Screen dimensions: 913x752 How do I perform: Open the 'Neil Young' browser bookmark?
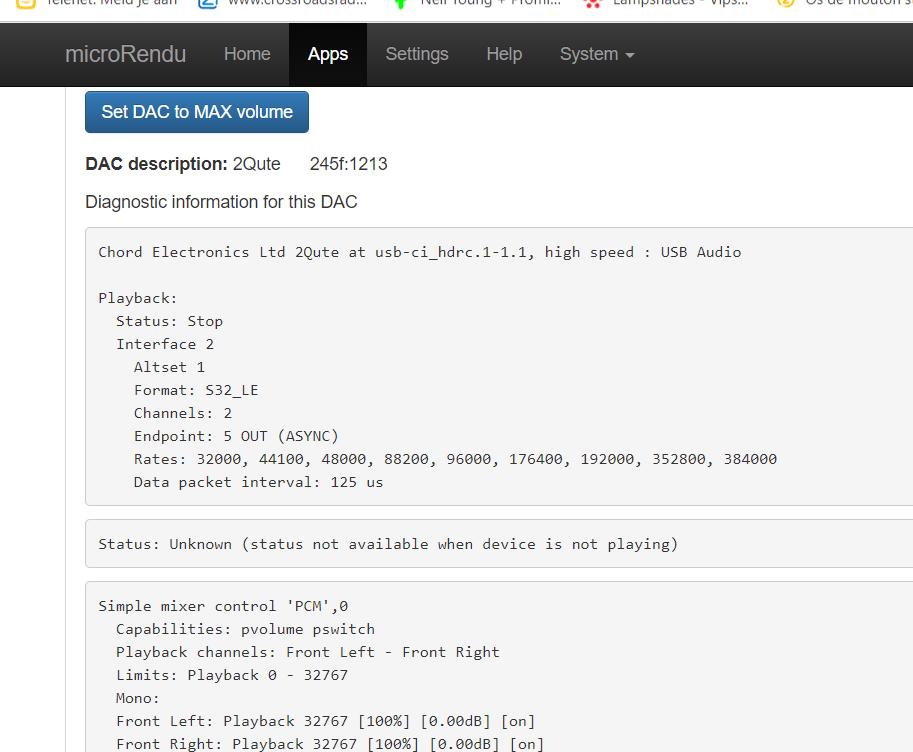click(x=477, y=3)
